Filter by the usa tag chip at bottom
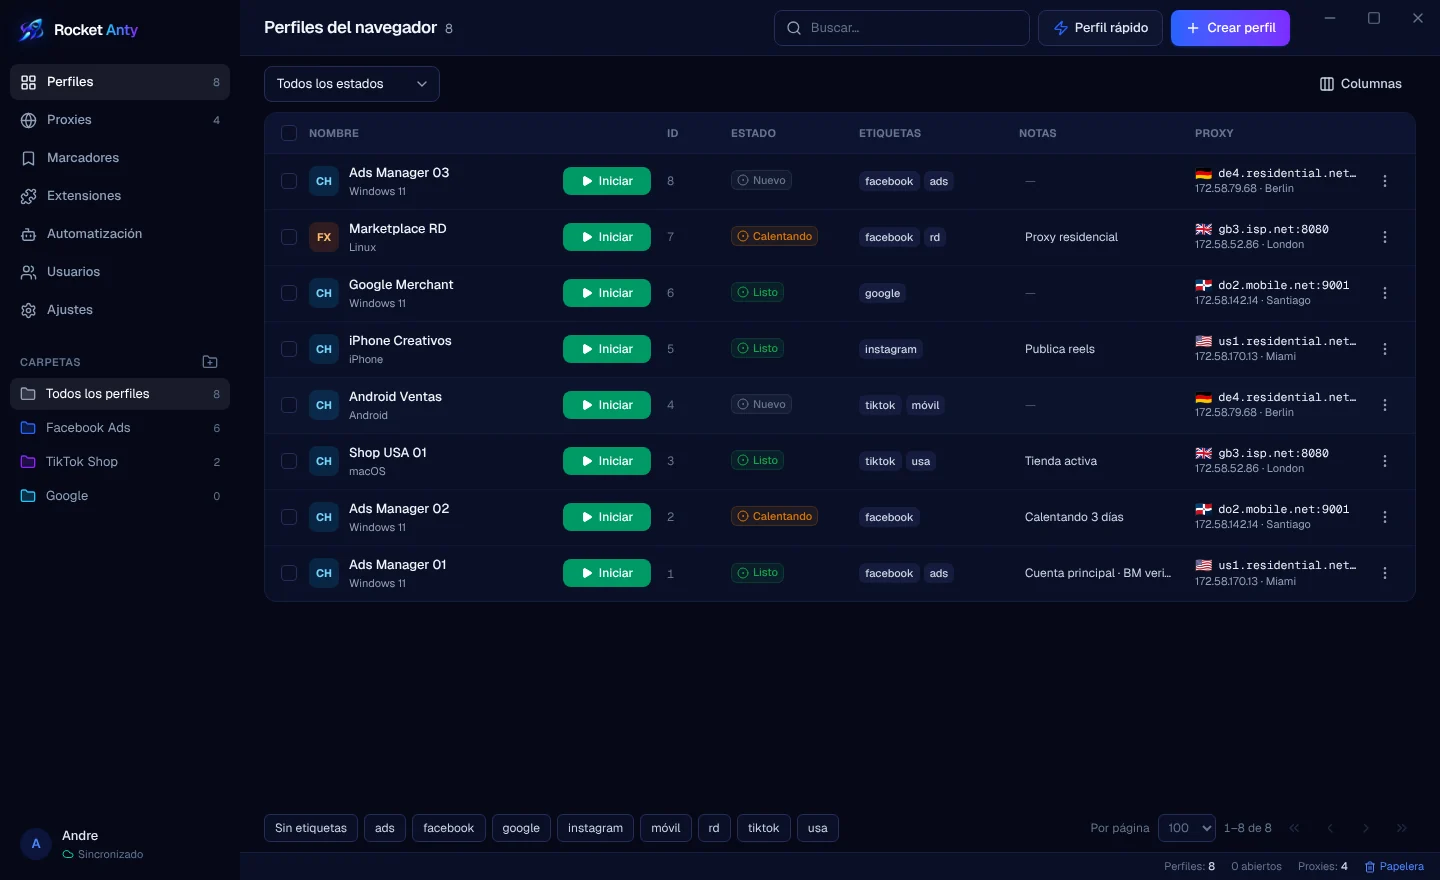1440x880 pixels. 818,828
